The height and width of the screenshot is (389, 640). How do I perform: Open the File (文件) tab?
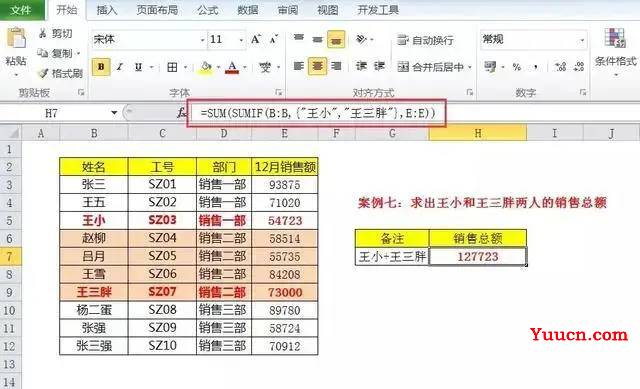[x=21, y=10]
